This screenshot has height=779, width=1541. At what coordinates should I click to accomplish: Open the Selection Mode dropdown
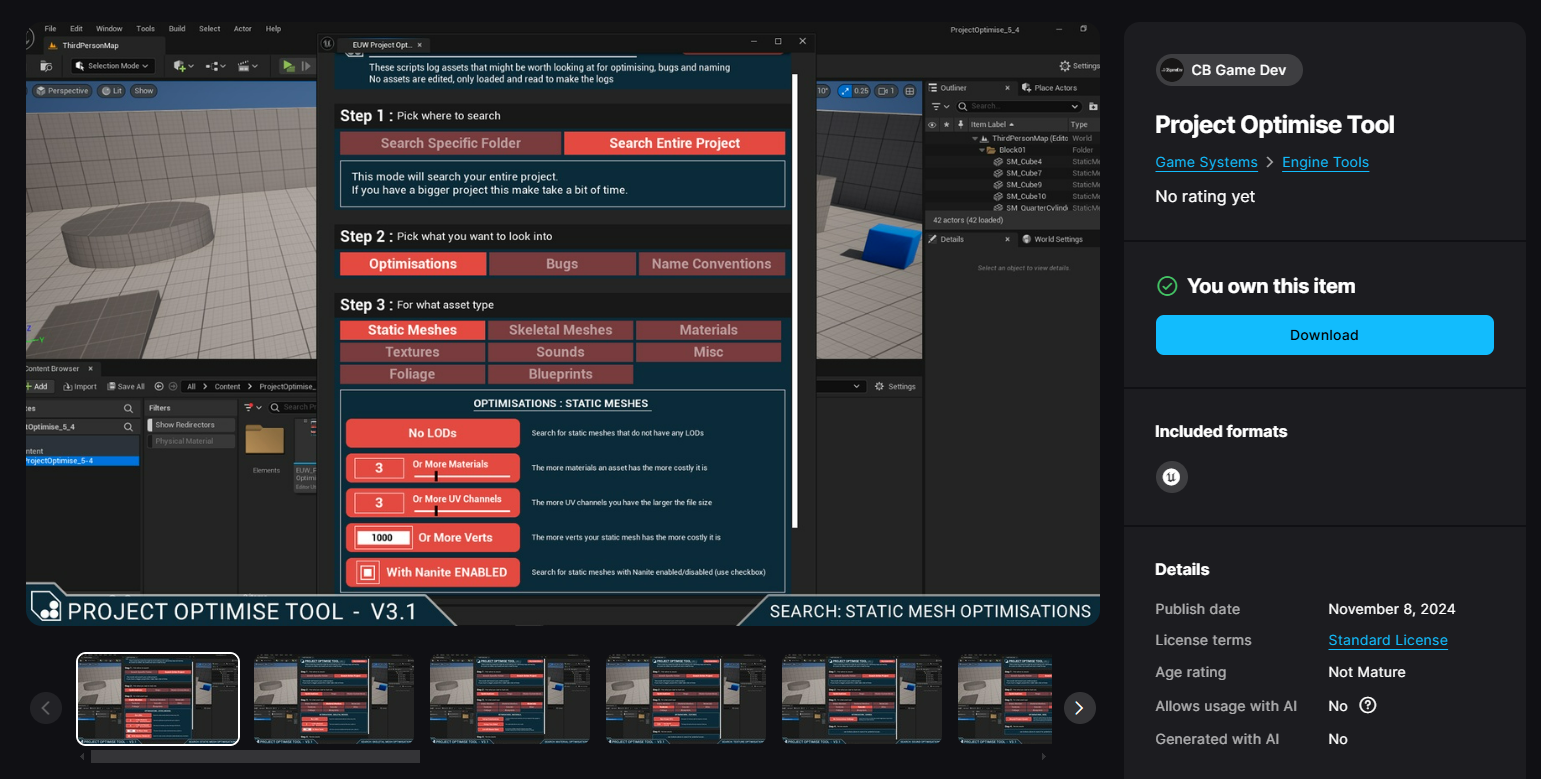coord(112,66)
